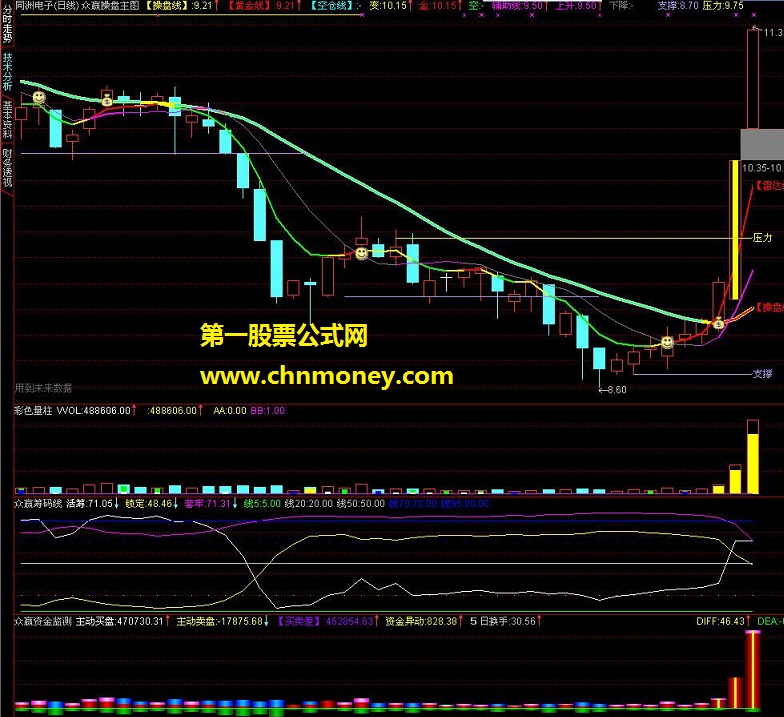Switch to the 技术分析 side tab
This screenshot has width=784, height=717.
point(6,72)
